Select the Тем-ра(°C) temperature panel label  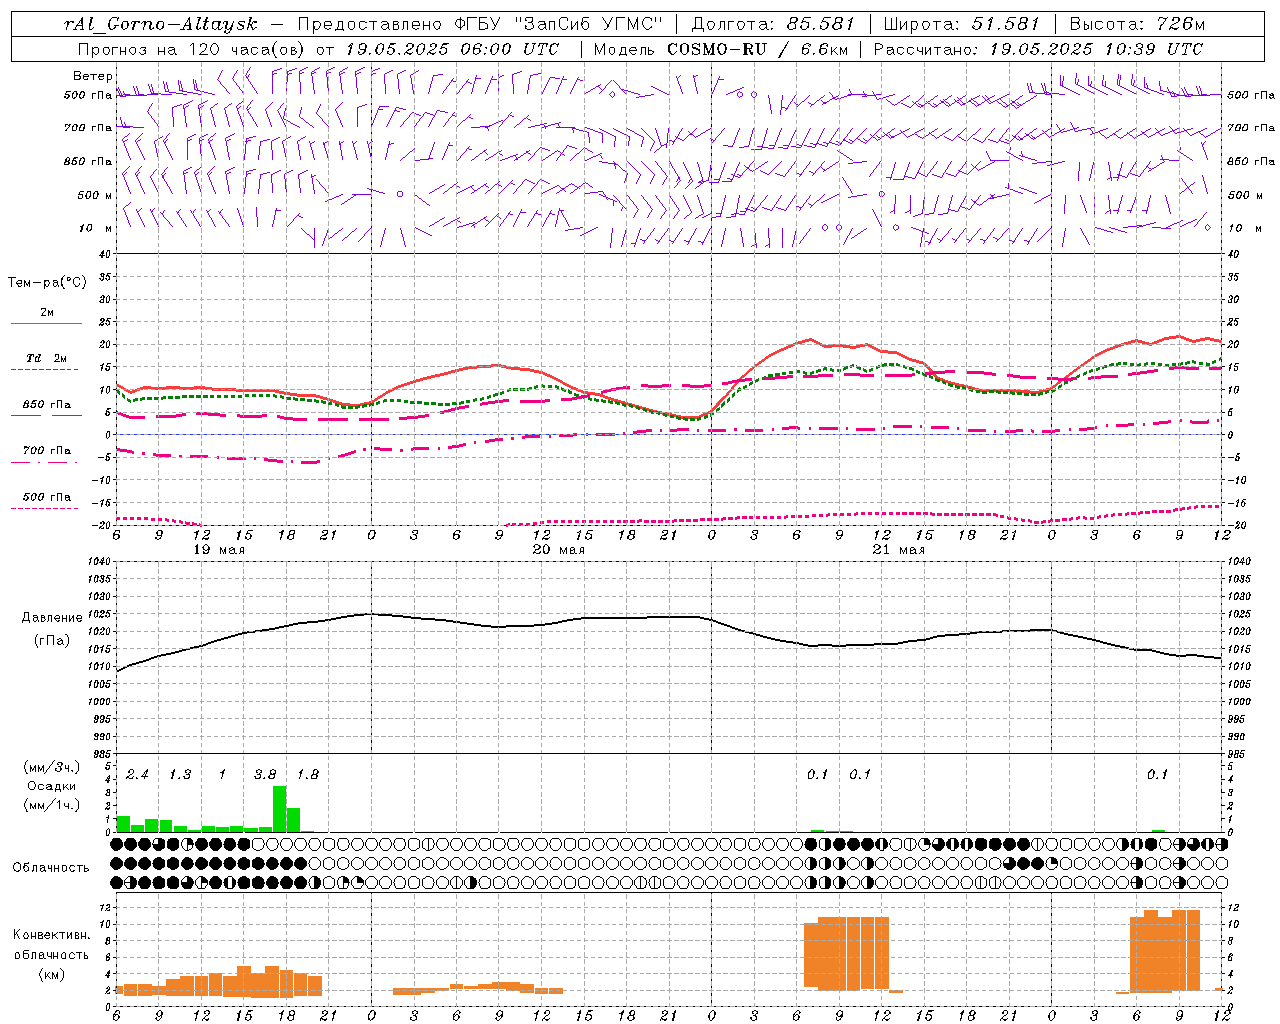[x=47, y=283]
